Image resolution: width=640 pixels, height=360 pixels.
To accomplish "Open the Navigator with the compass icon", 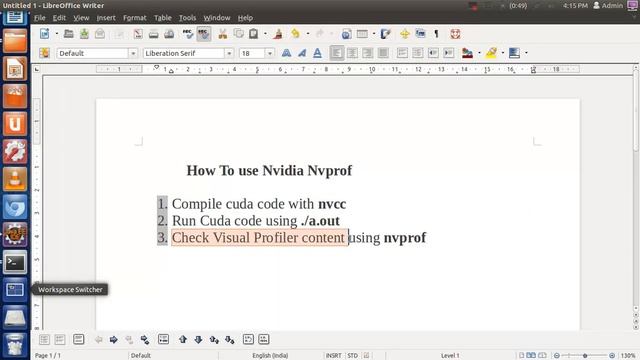I will tap(404, 34).
